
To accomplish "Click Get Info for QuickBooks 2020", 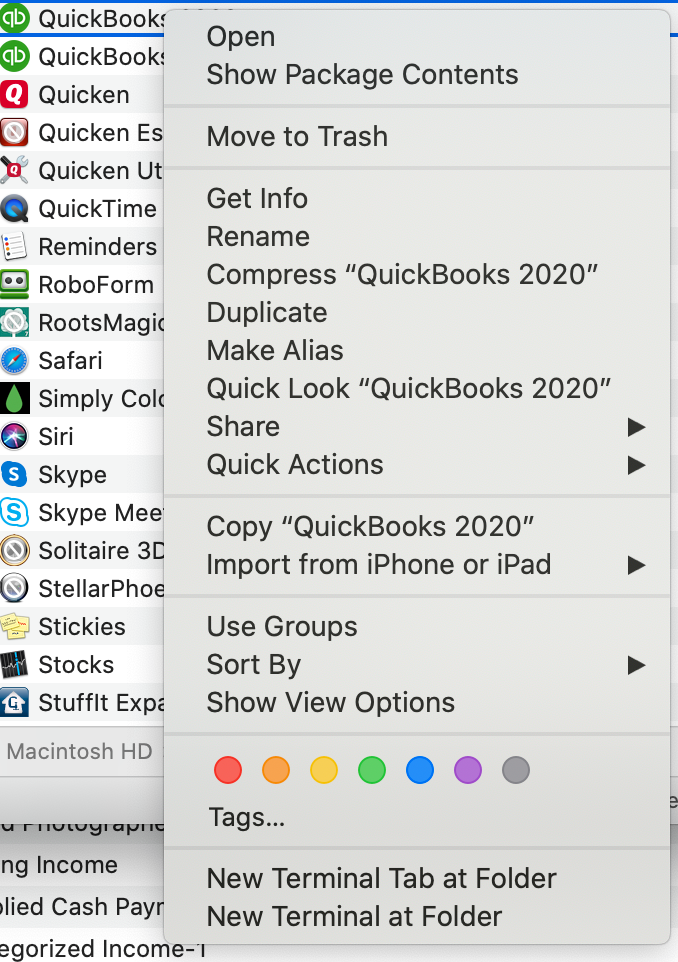I will click(256, 198).
